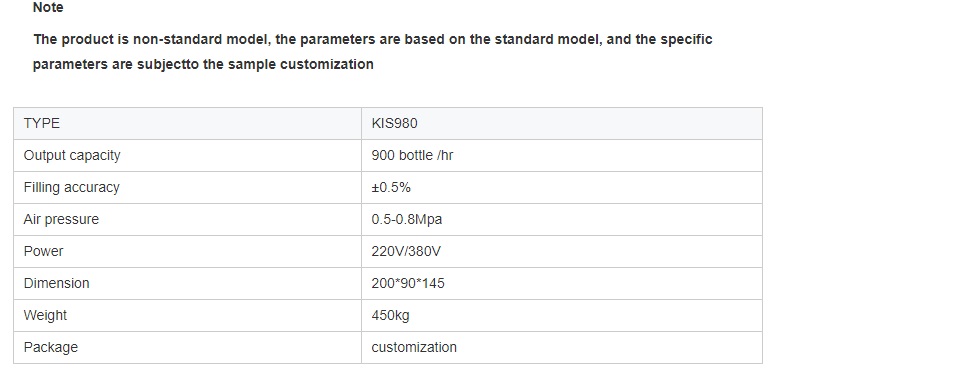Select the Air pressure label cell
The image size is (954, 369).
point(187,219)
